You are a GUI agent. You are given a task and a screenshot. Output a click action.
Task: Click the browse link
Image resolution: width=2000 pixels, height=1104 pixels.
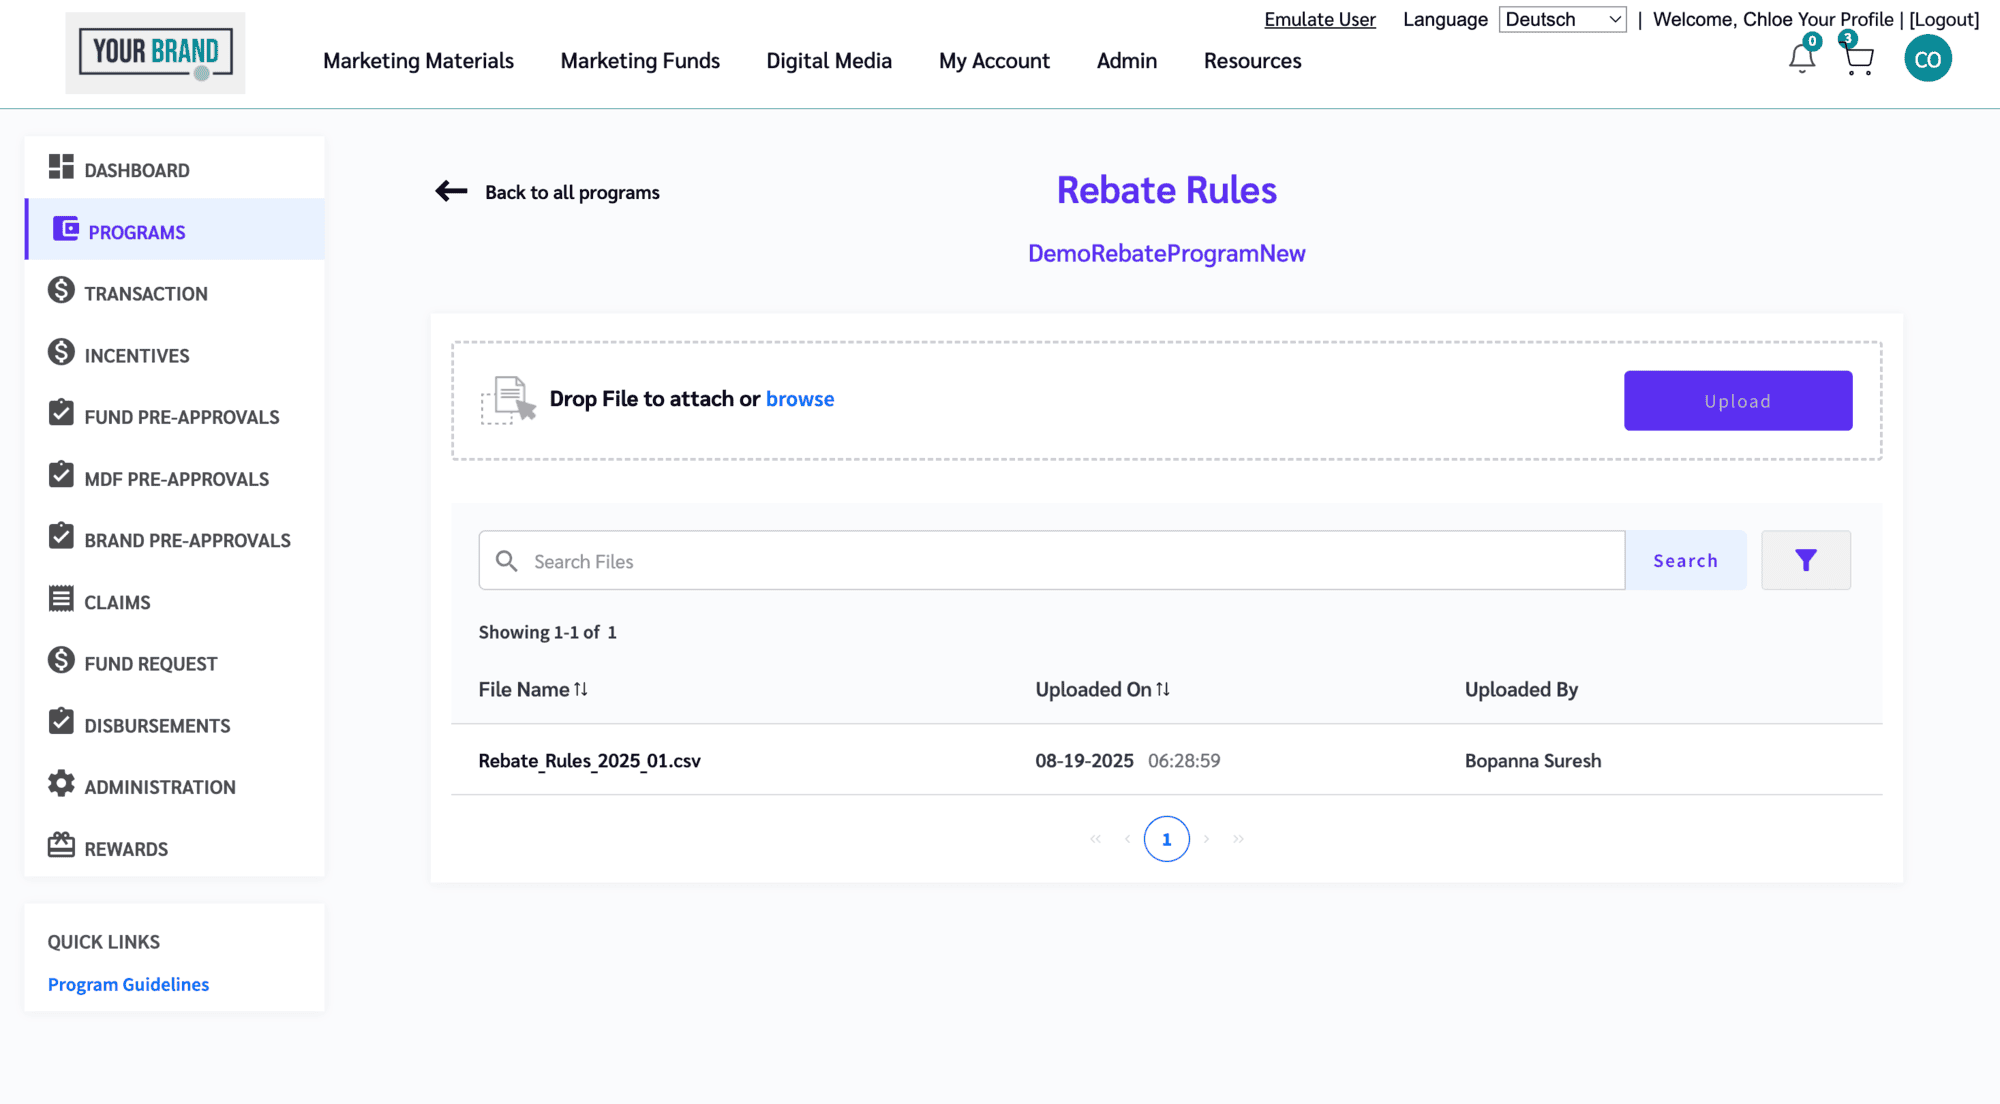tap(799, 399)
